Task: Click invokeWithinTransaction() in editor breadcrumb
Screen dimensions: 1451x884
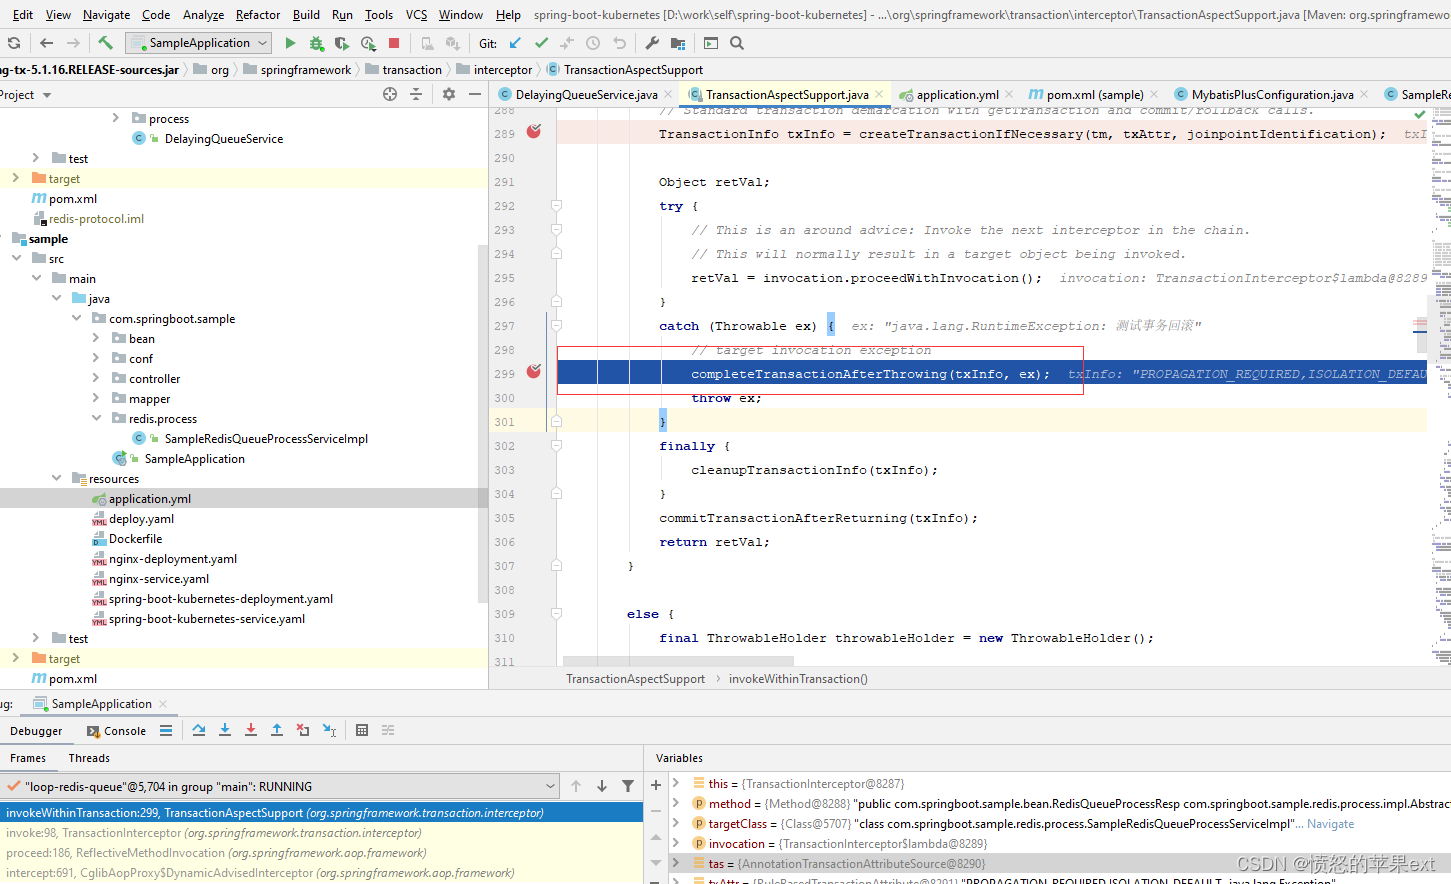Action: pos(798,679)
